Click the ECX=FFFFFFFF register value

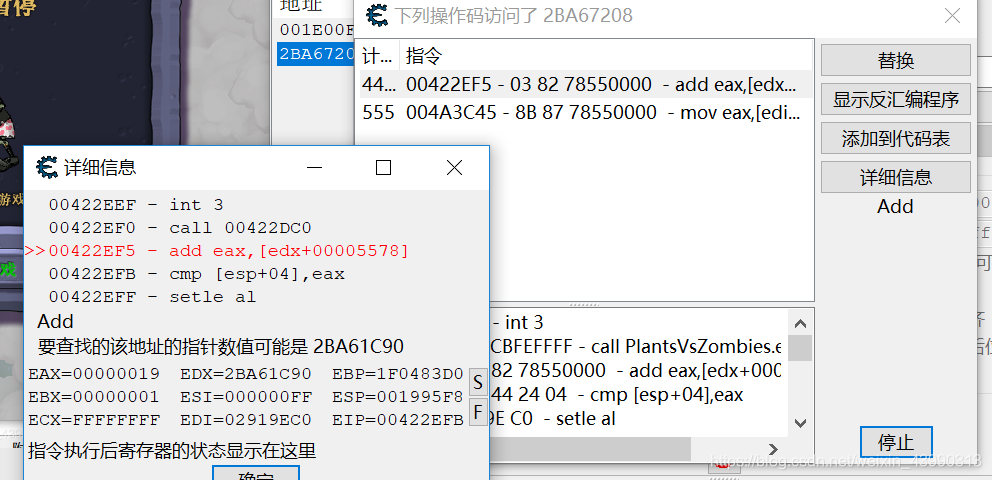click(x=94, y=420)
